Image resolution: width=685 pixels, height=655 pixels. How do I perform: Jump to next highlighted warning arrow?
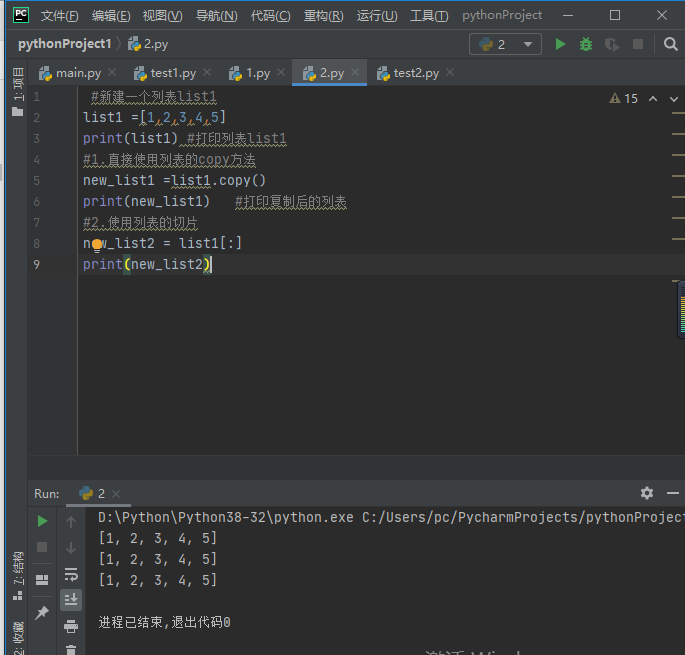click(674, 99)
